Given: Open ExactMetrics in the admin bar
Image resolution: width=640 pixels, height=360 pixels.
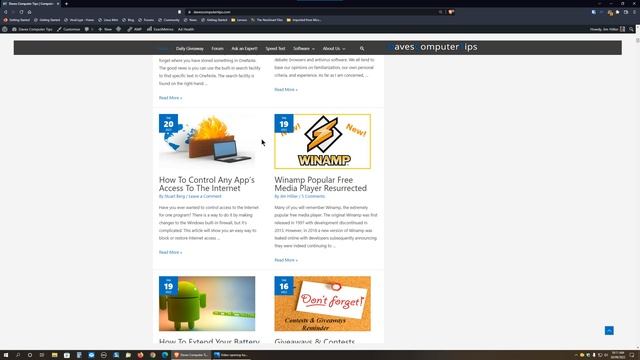Looking at the screenshot, I should coord(160,29).
